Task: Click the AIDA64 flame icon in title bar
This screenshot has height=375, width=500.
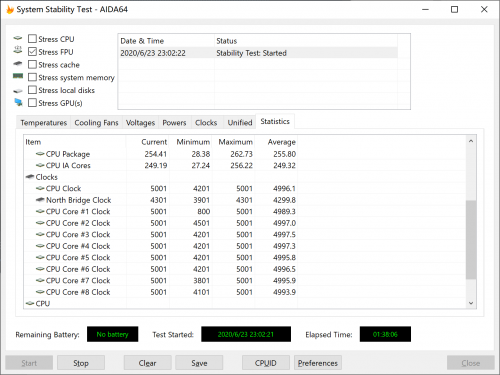Action: (x=10, y=9)
